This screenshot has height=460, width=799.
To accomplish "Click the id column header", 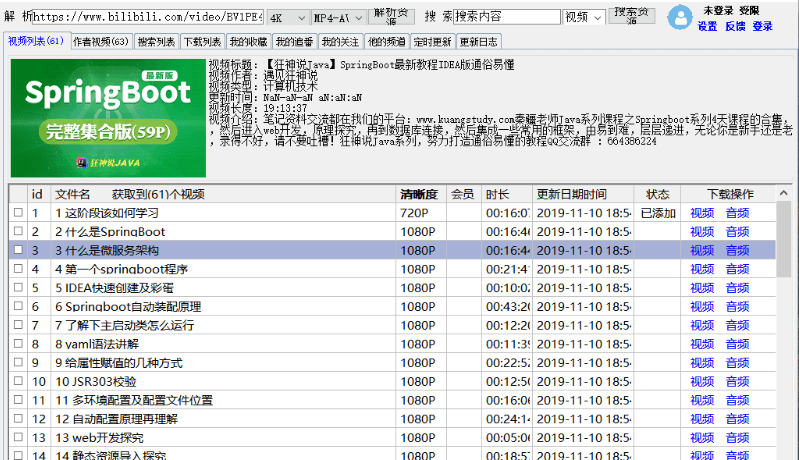I will 39,194.
